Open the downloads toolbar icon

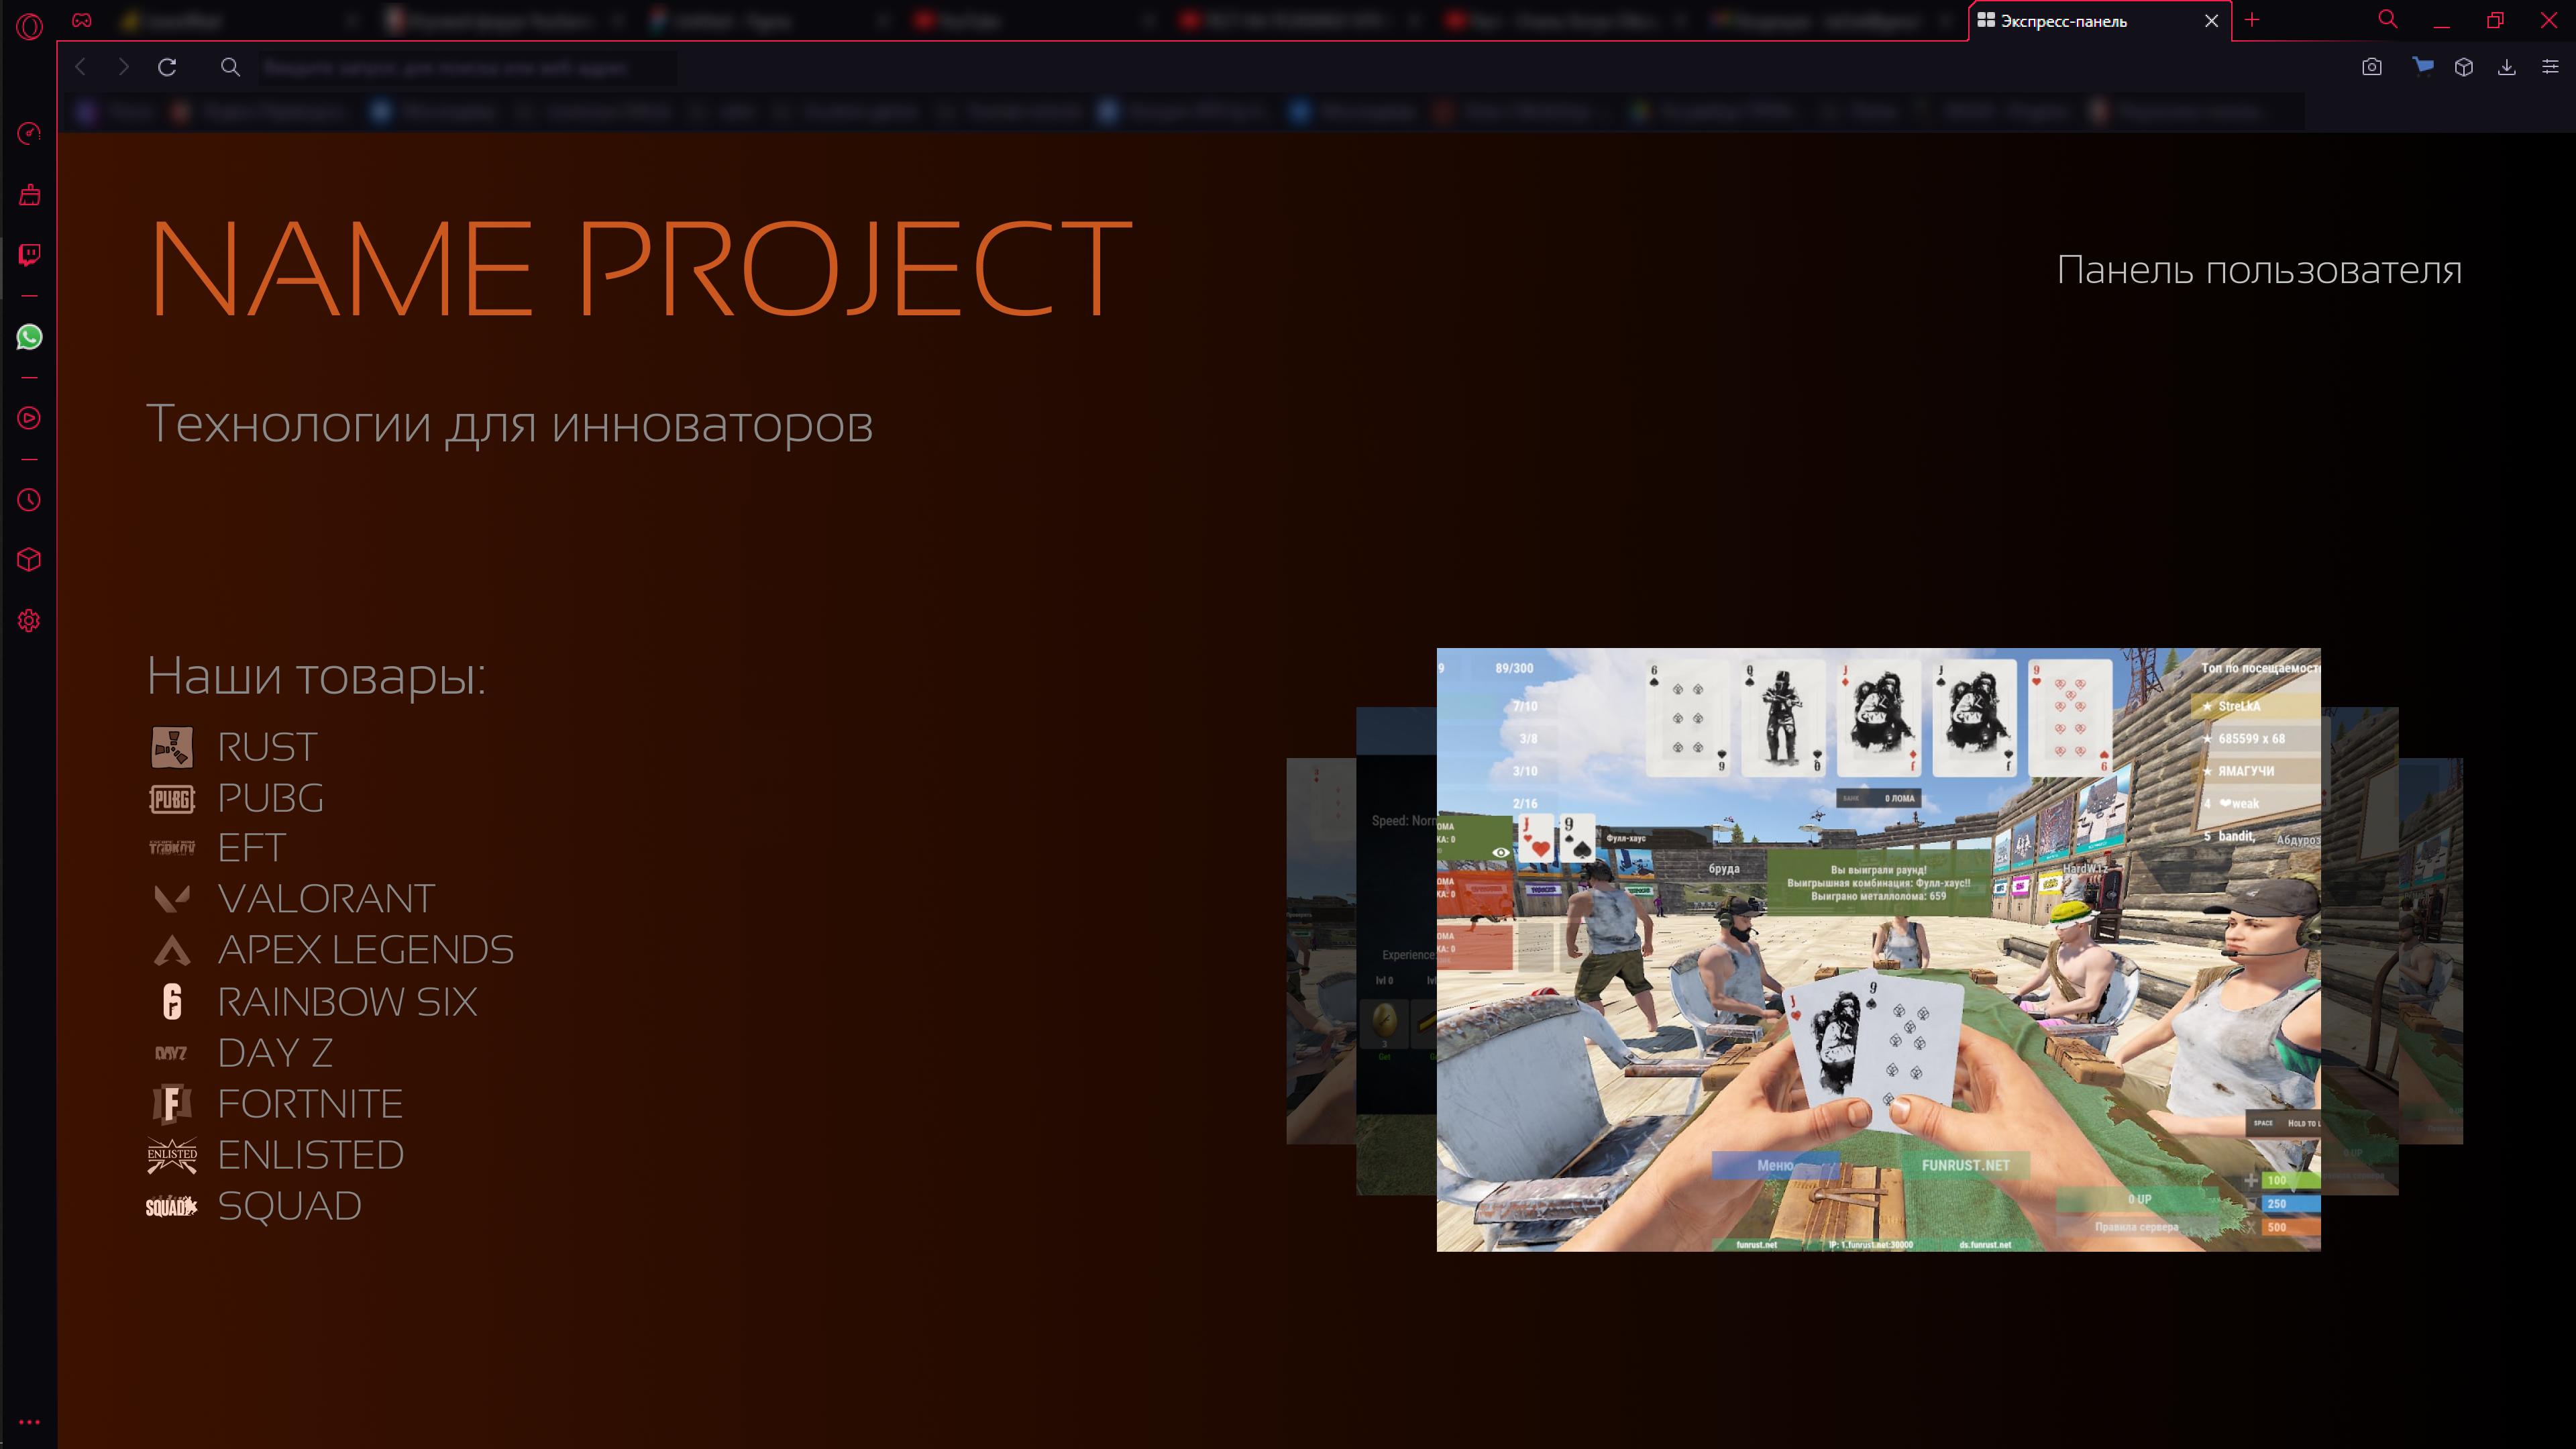tap(2507, 67)
